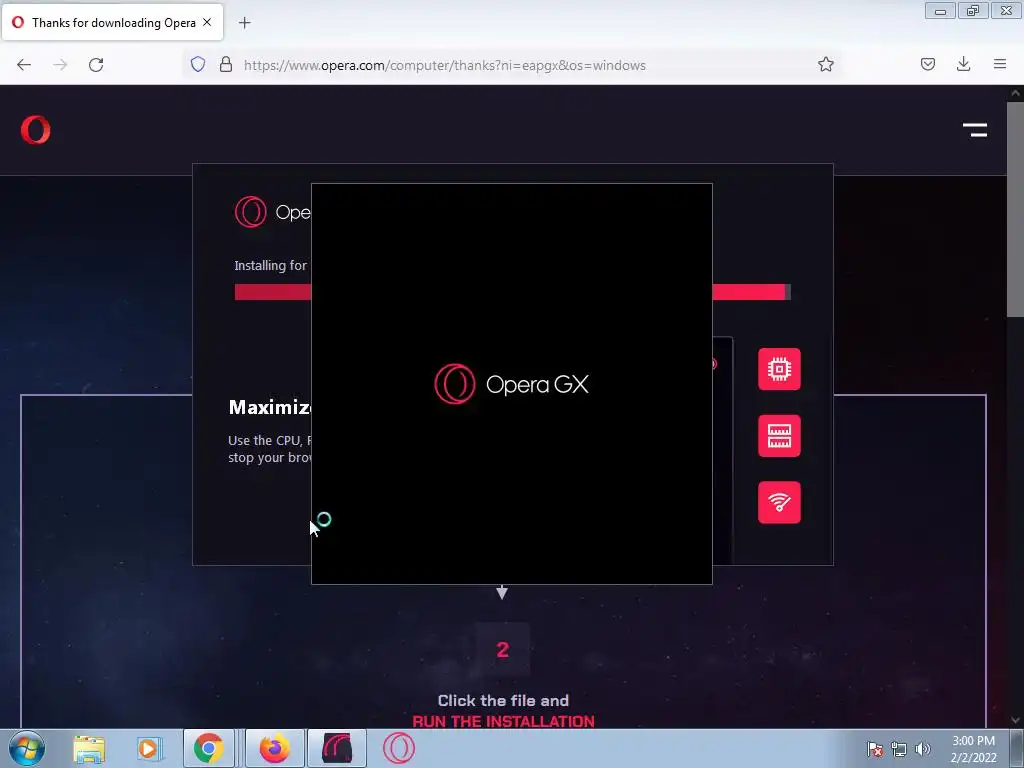Open the Windows Start menu
This screenshot has width=1024, height=768.
pos(27,748)
